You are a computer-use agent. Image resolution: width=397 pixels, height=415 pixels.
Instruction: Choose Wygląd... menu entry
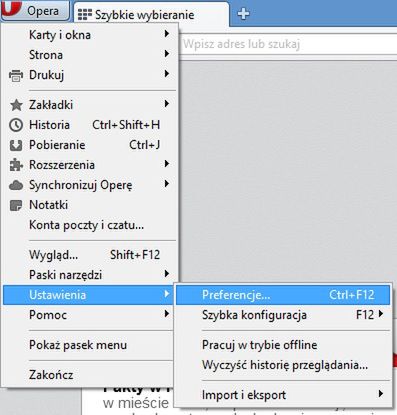tap(90, 255)
